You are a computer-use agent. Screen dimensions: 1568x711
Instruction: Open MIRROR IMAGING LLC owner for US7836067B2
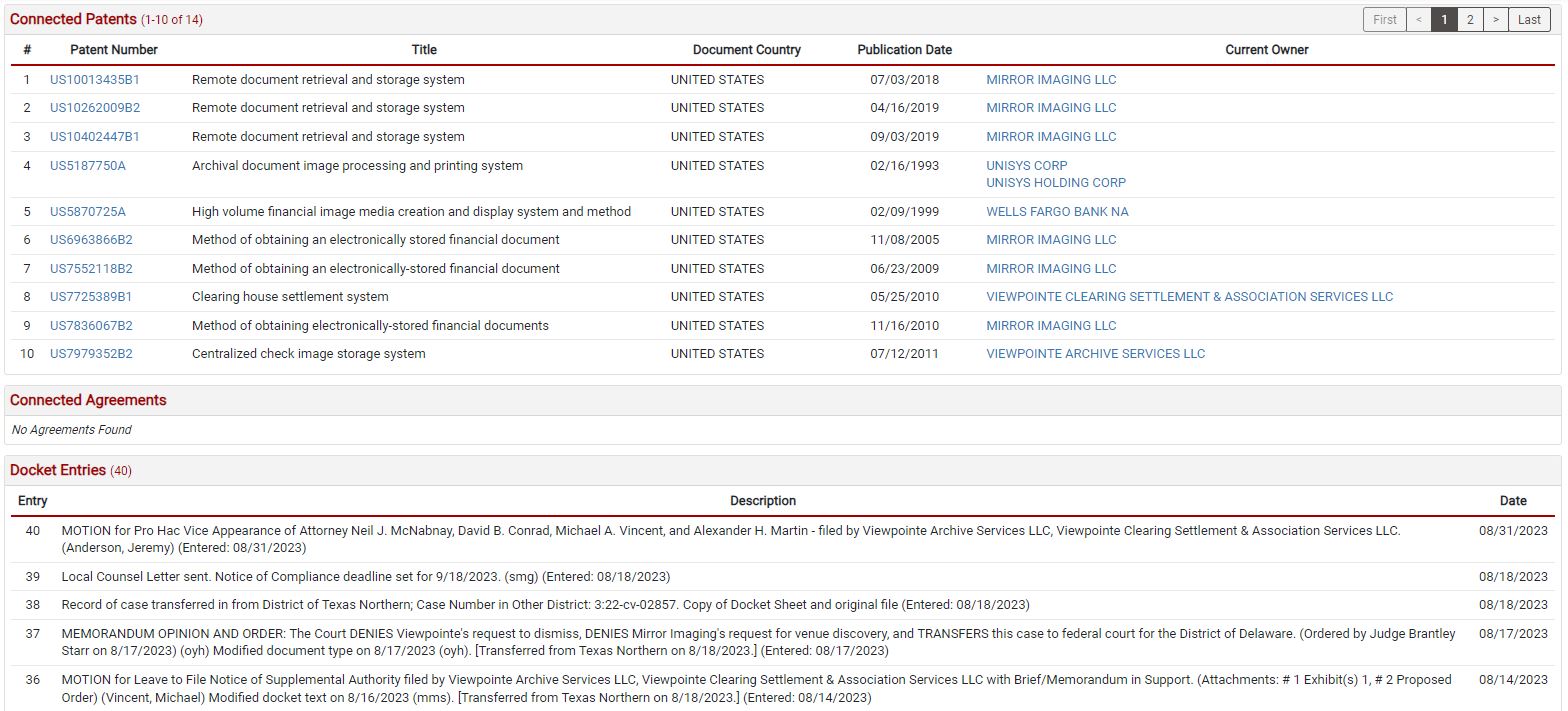[x=1051, y=326]
